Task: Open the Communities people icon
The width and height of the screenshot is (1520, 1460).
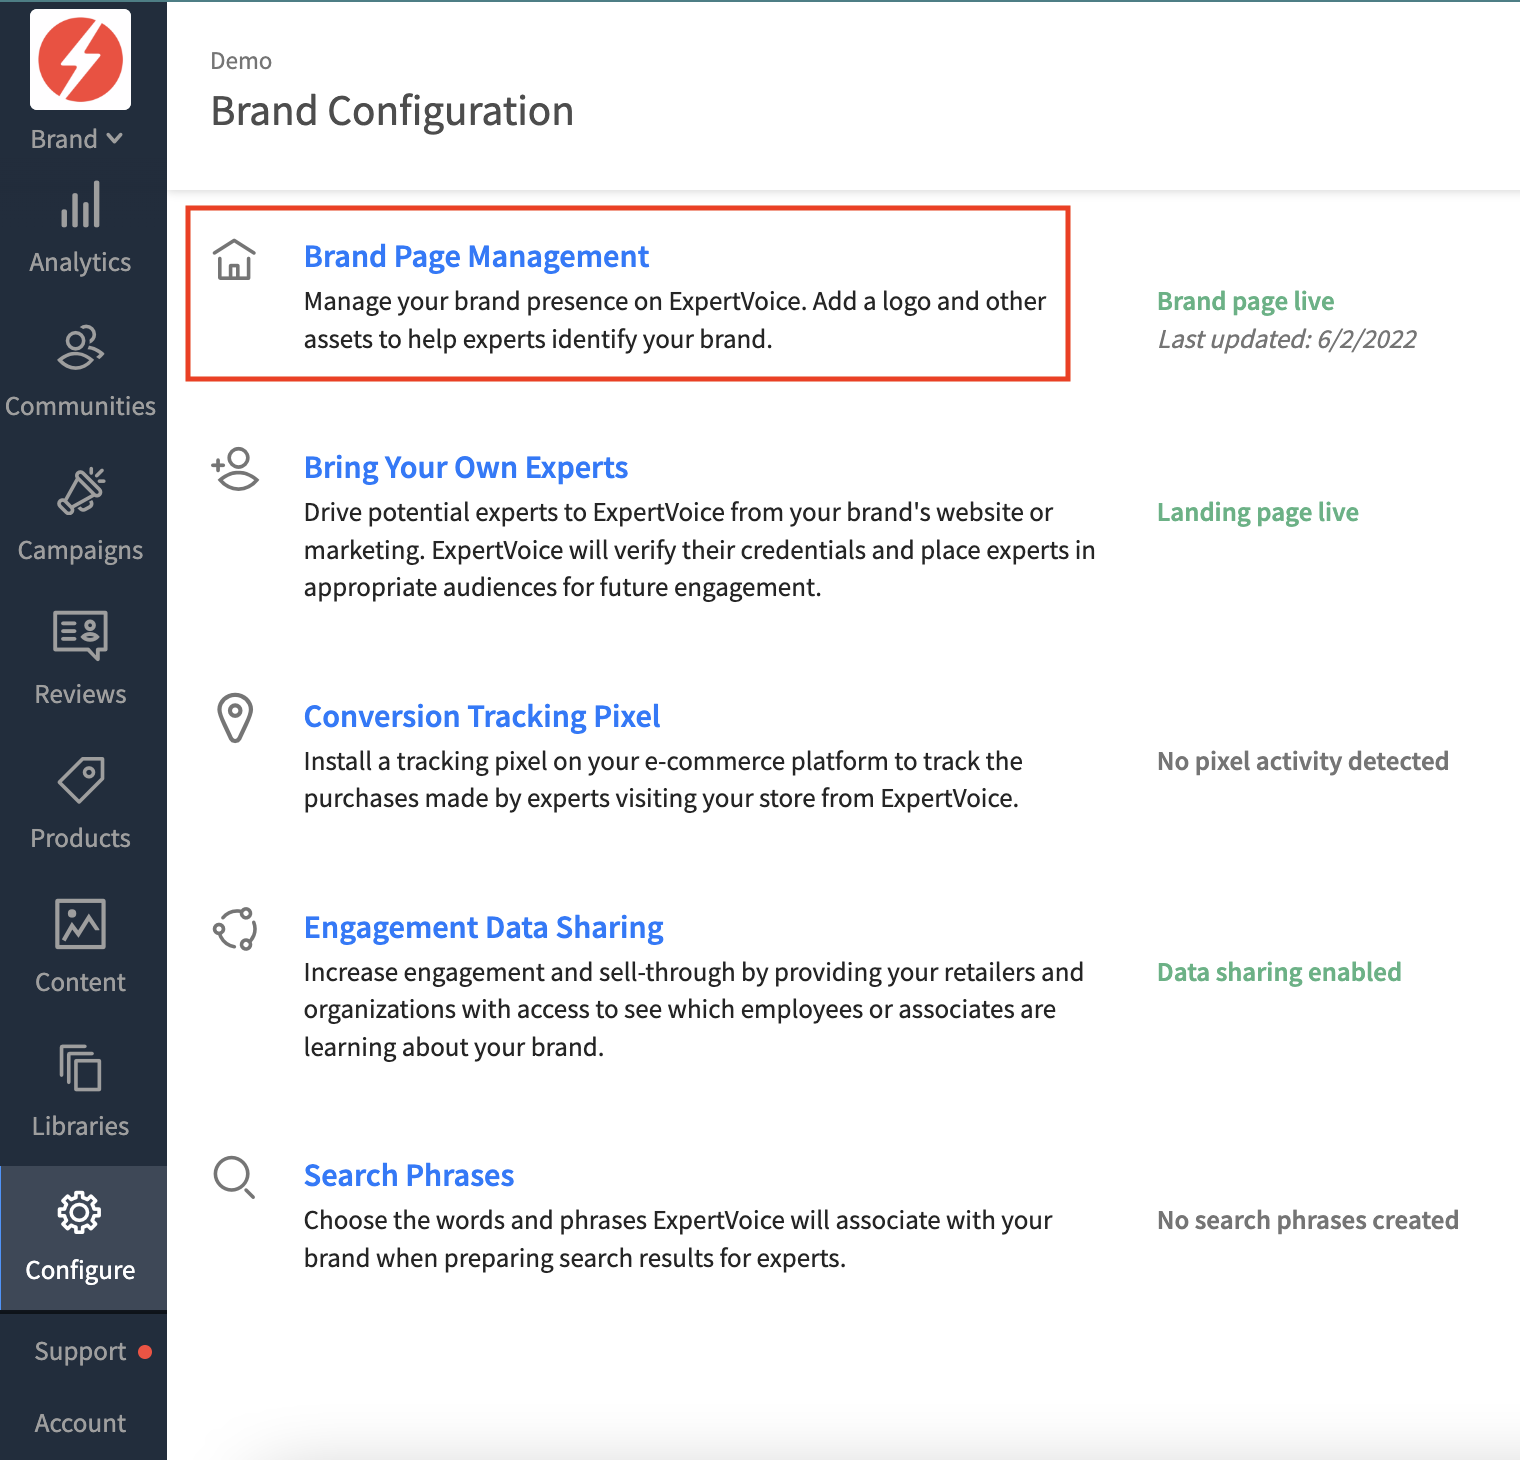Action: pos(80,348)
